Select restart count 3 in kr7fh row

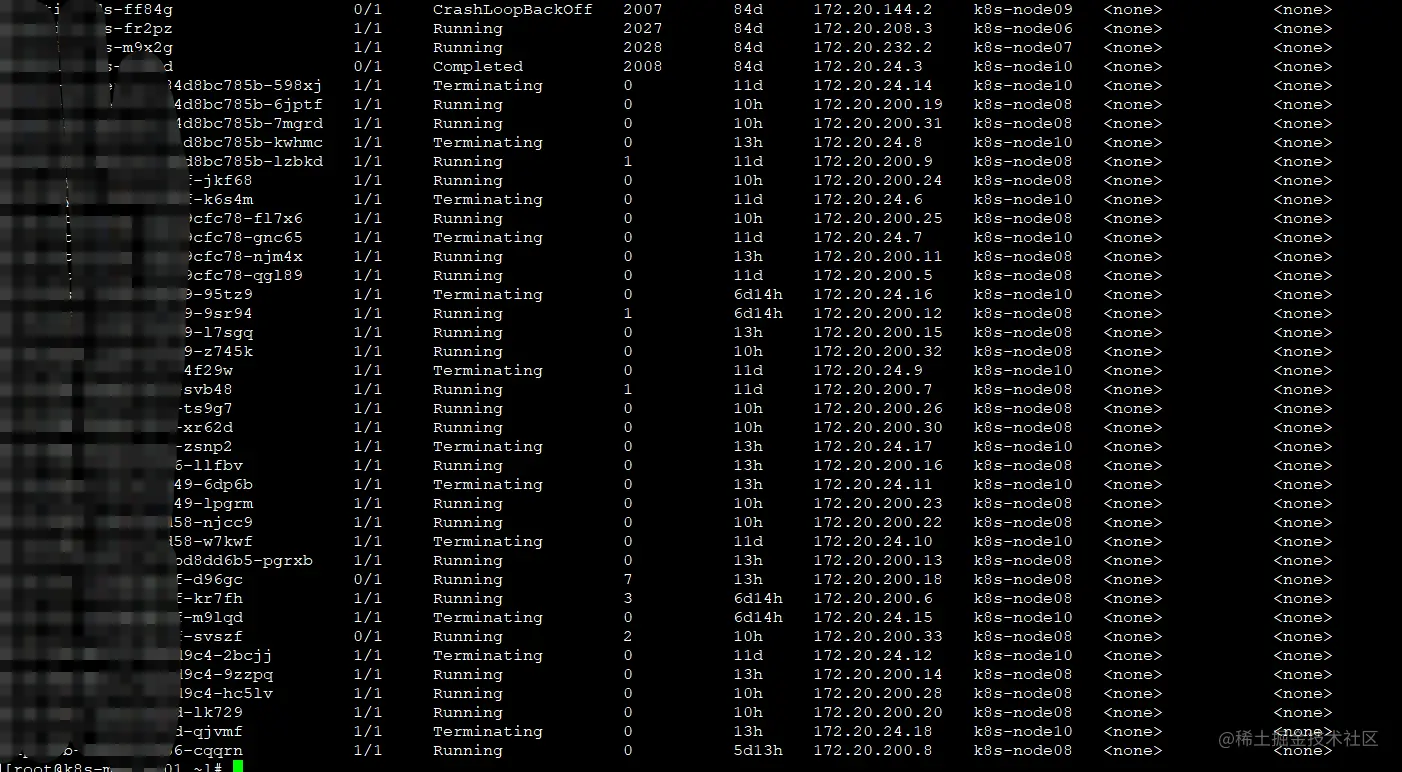(x=628, y=599)
